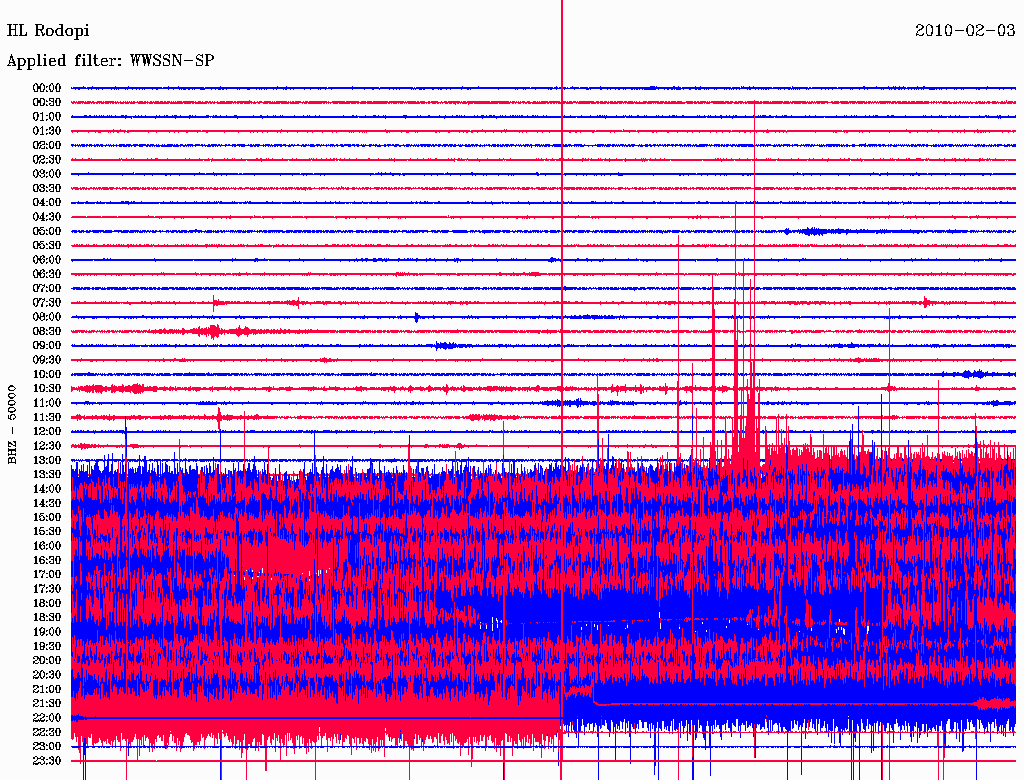Click the '05:30' time label

tap(47, 246)
